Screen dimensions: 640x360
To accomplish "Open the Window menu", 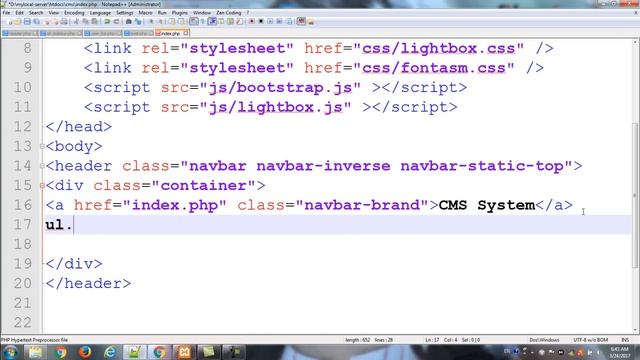I will (202, 13).
